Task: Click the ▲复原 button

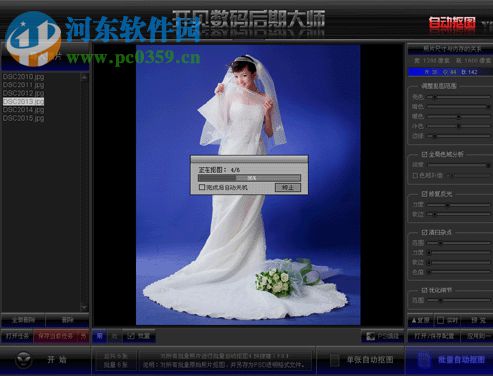Action: point(421,320)
